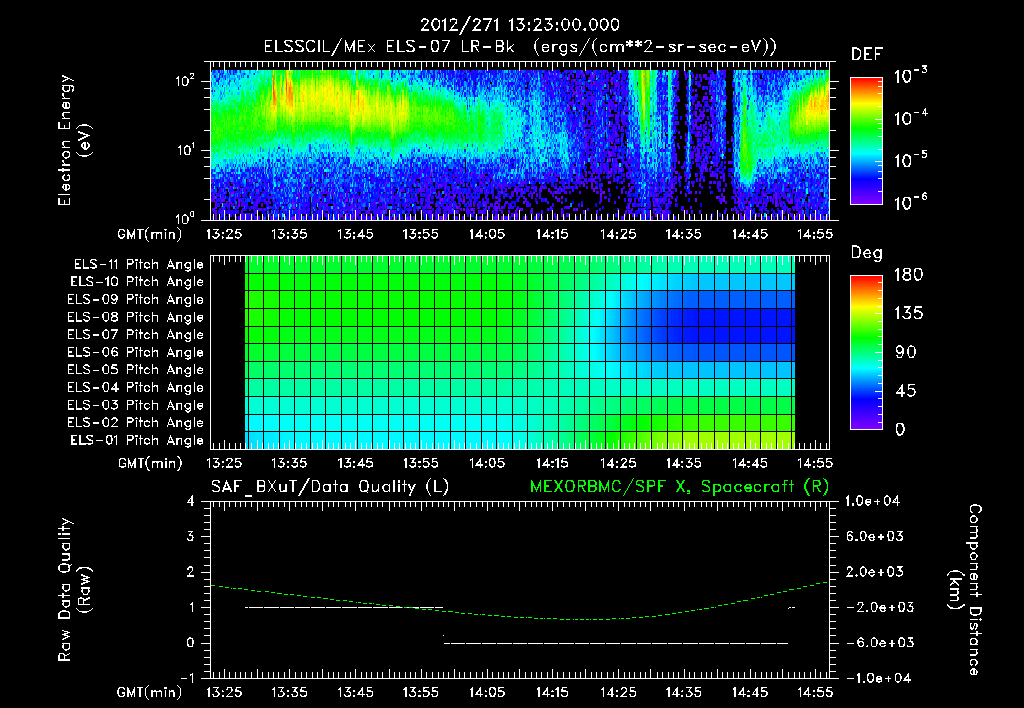
Task: Click ELS-06 Pitch Angle row label
Action: (135, 352)
